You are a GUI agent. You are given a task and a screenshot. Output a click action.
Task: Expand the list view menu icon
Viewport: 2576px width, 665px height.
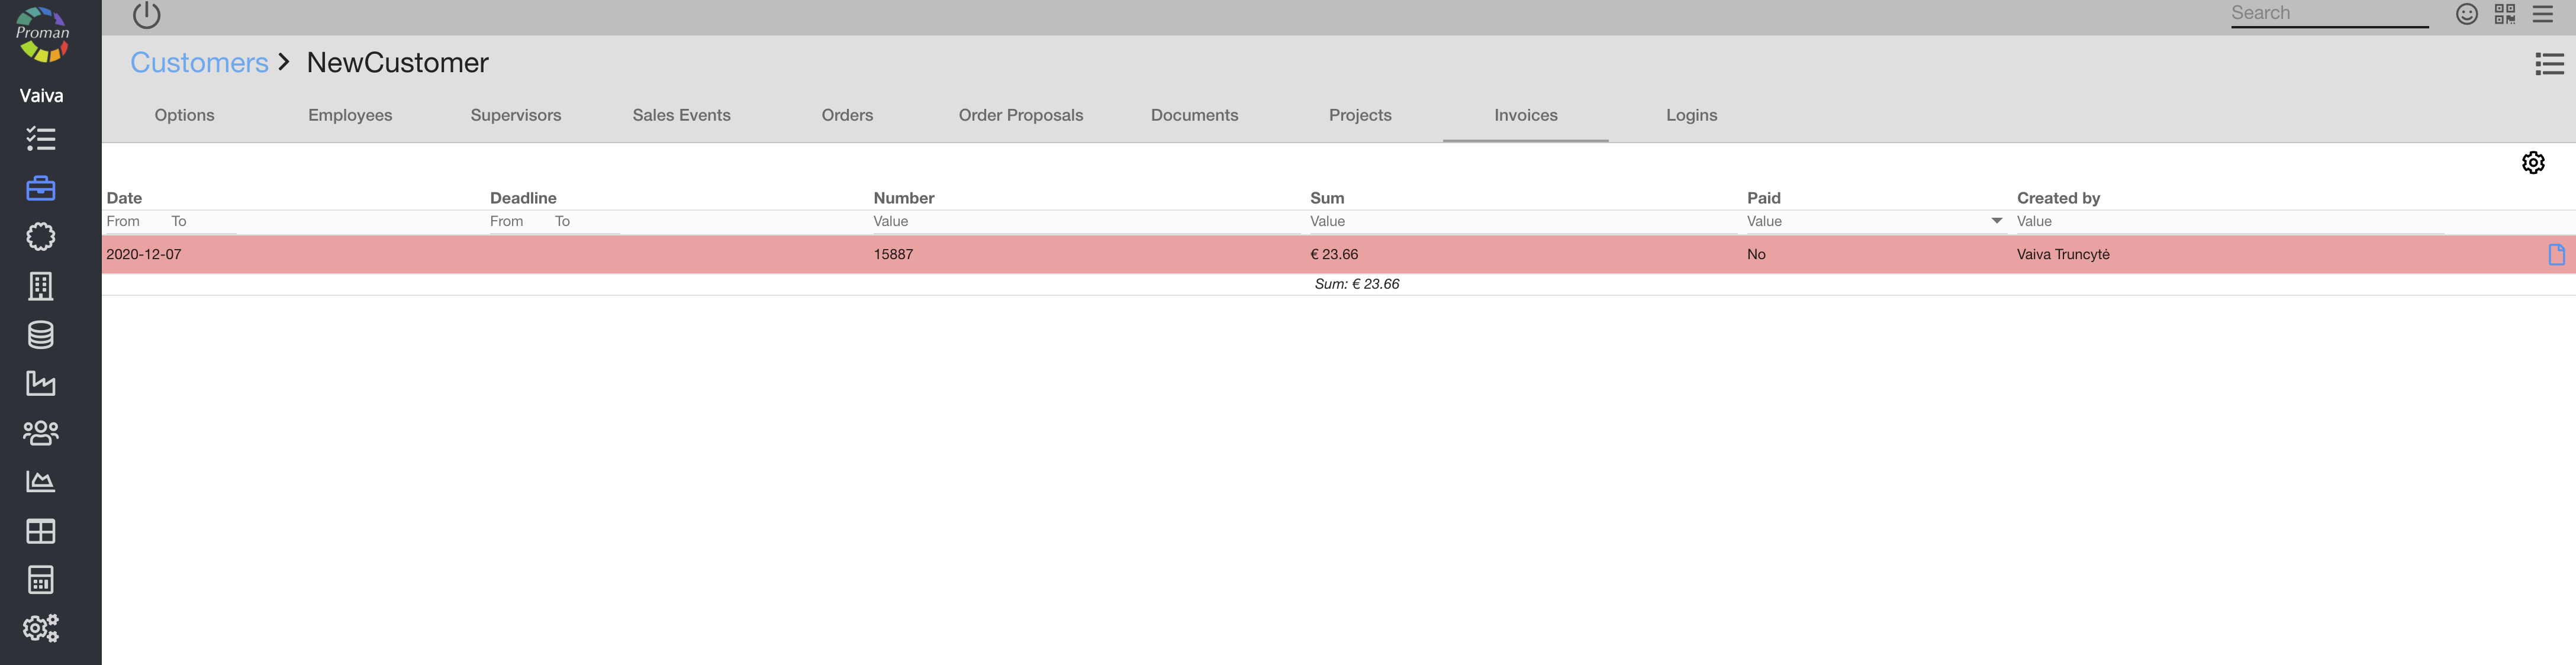[x=2549, y=64]
